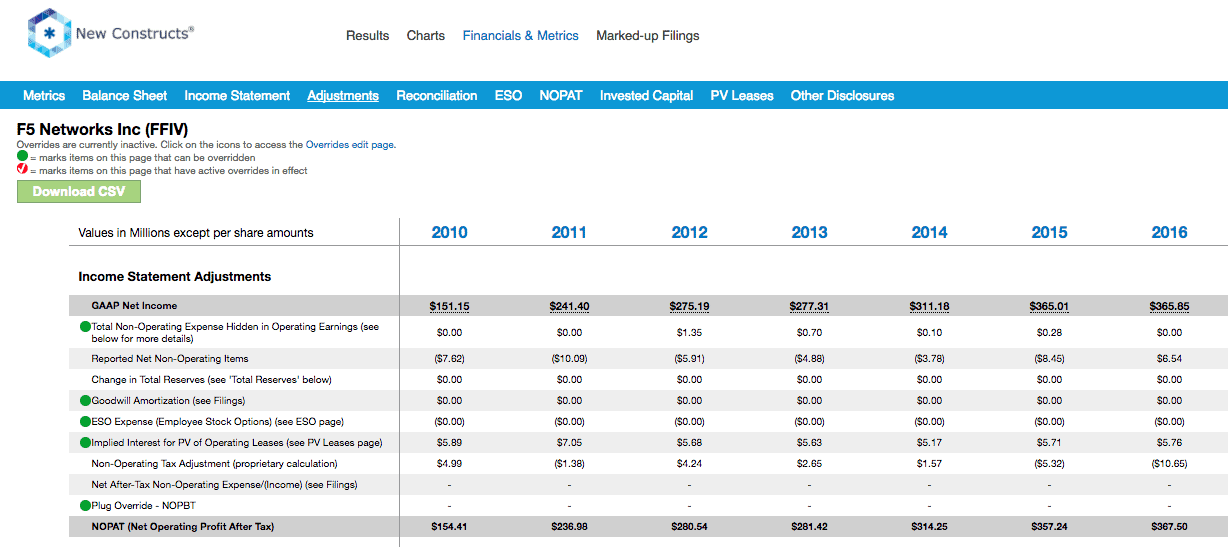Click GAAP Net Income value $365.01
The width and height of the screenshot is (1228, 547).
pyautogui.click(x=1050, y=306)
